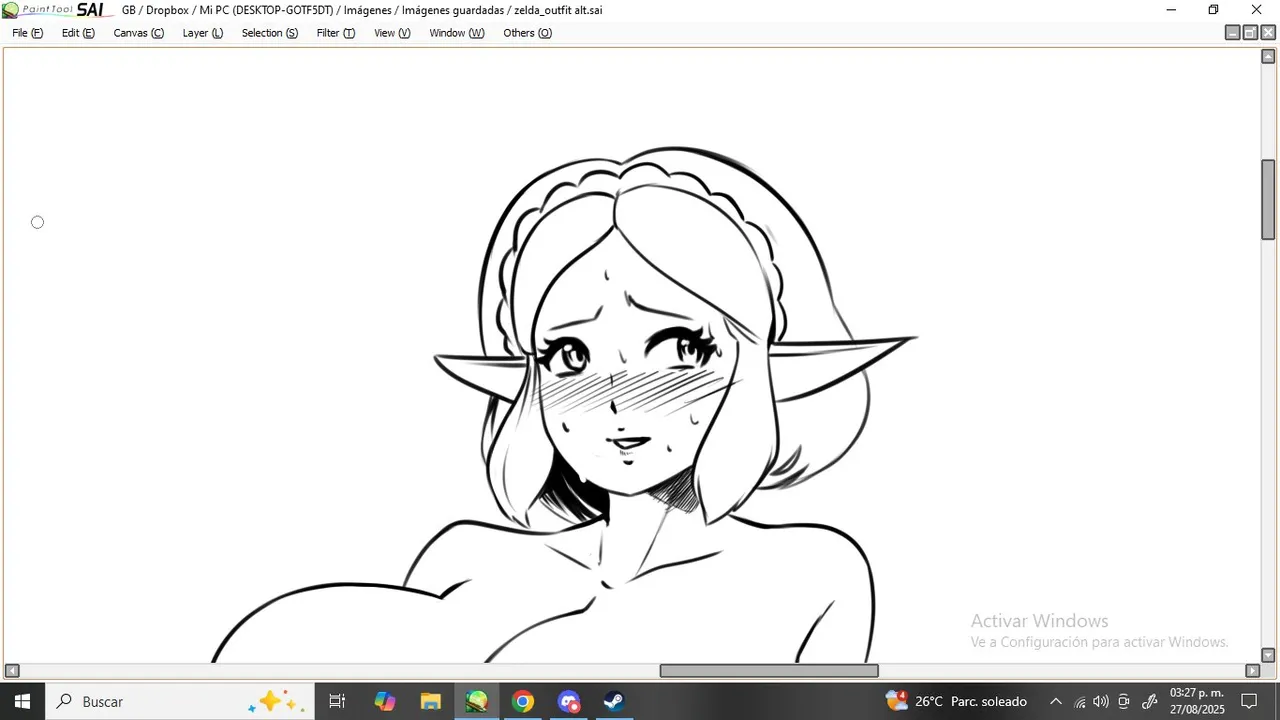Screen dimensions: 1280x720
Task: Click the horizontal scrollbar left arrow
Action: 12,671
